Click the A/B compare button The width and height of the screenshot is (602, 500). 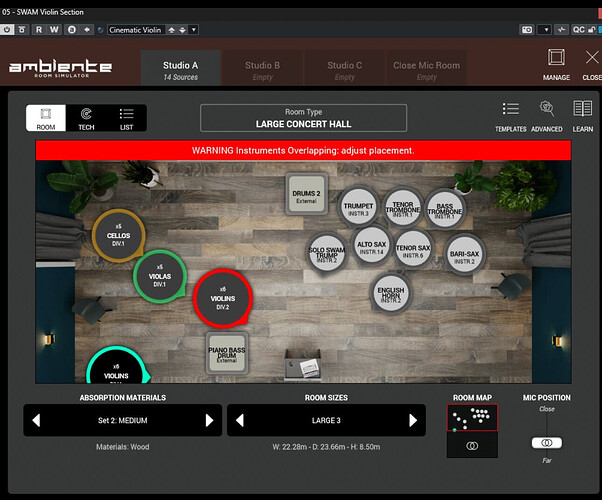click(x=72, y=30)
